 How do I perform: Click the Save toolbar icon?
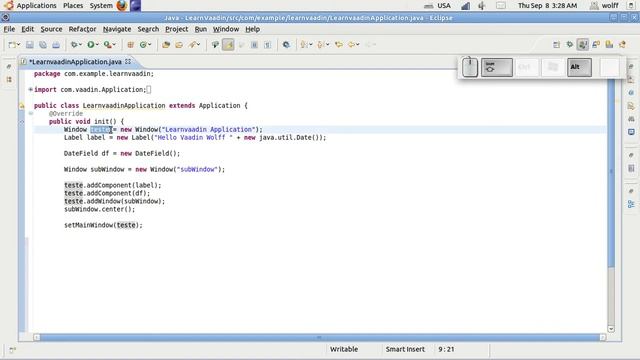point(30,45)
